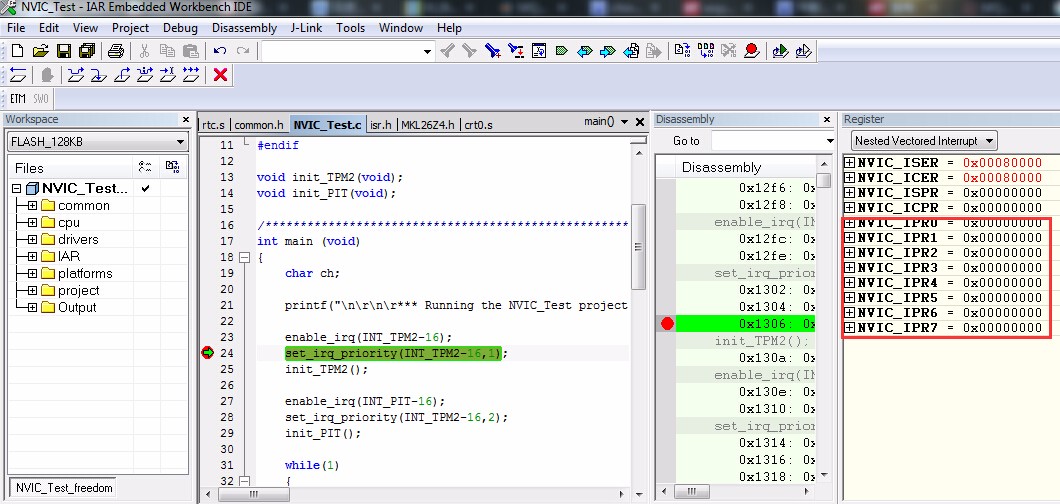Toggle breakpoint dot at disassembly 0x1306

coord(667,324)
